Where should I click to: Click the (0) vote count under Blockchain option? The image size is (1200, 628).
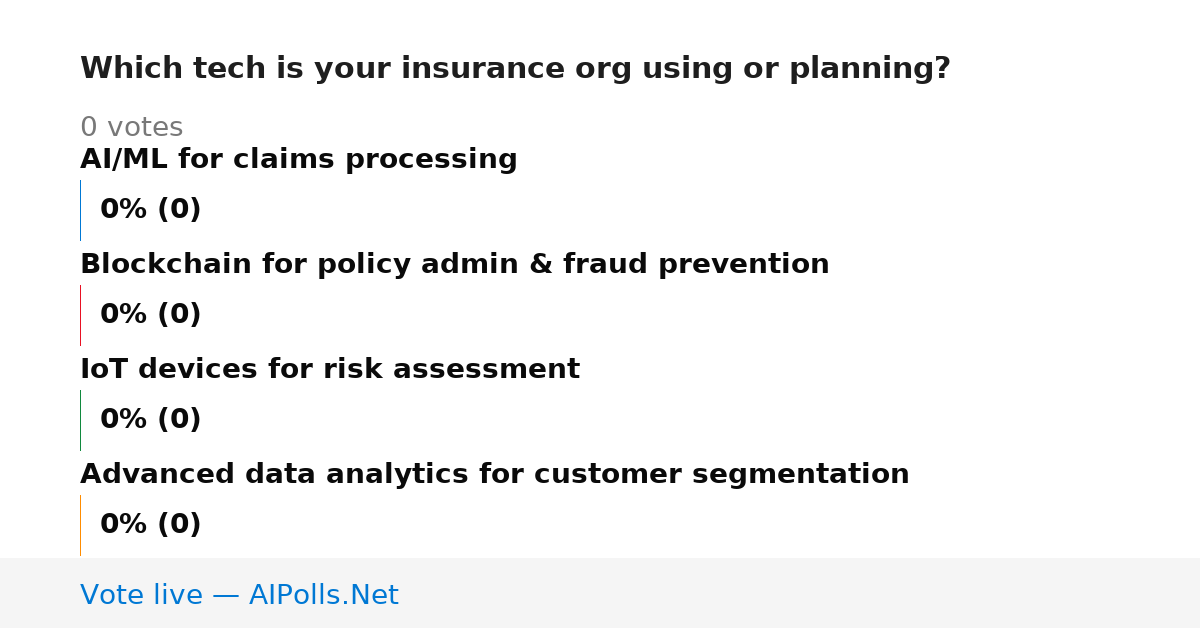(x=179, y=315)
